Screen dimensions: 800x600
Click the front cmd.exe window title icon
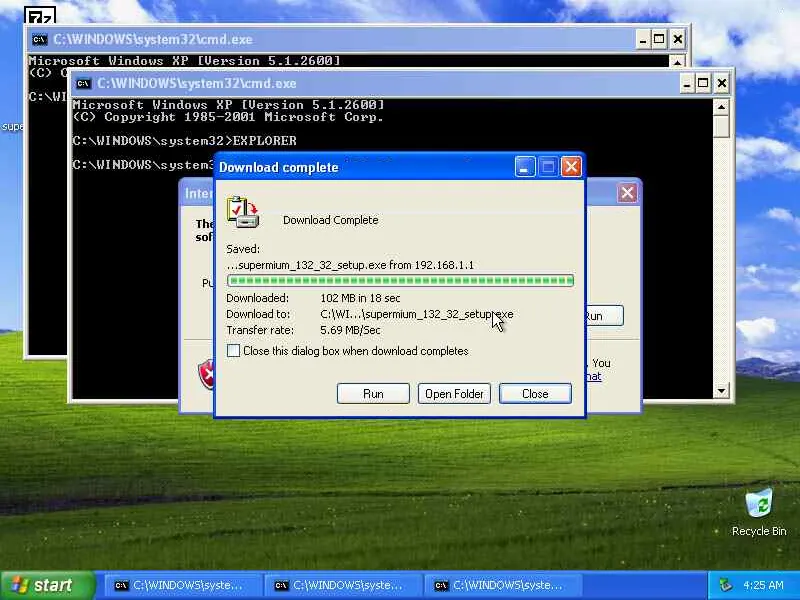point(83,84)
